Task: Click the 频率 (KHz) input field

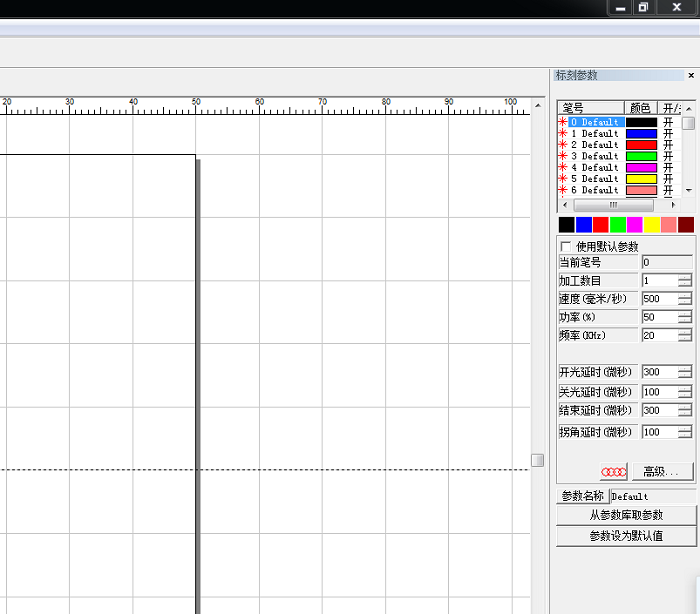Action: click(x=658, y=335)
